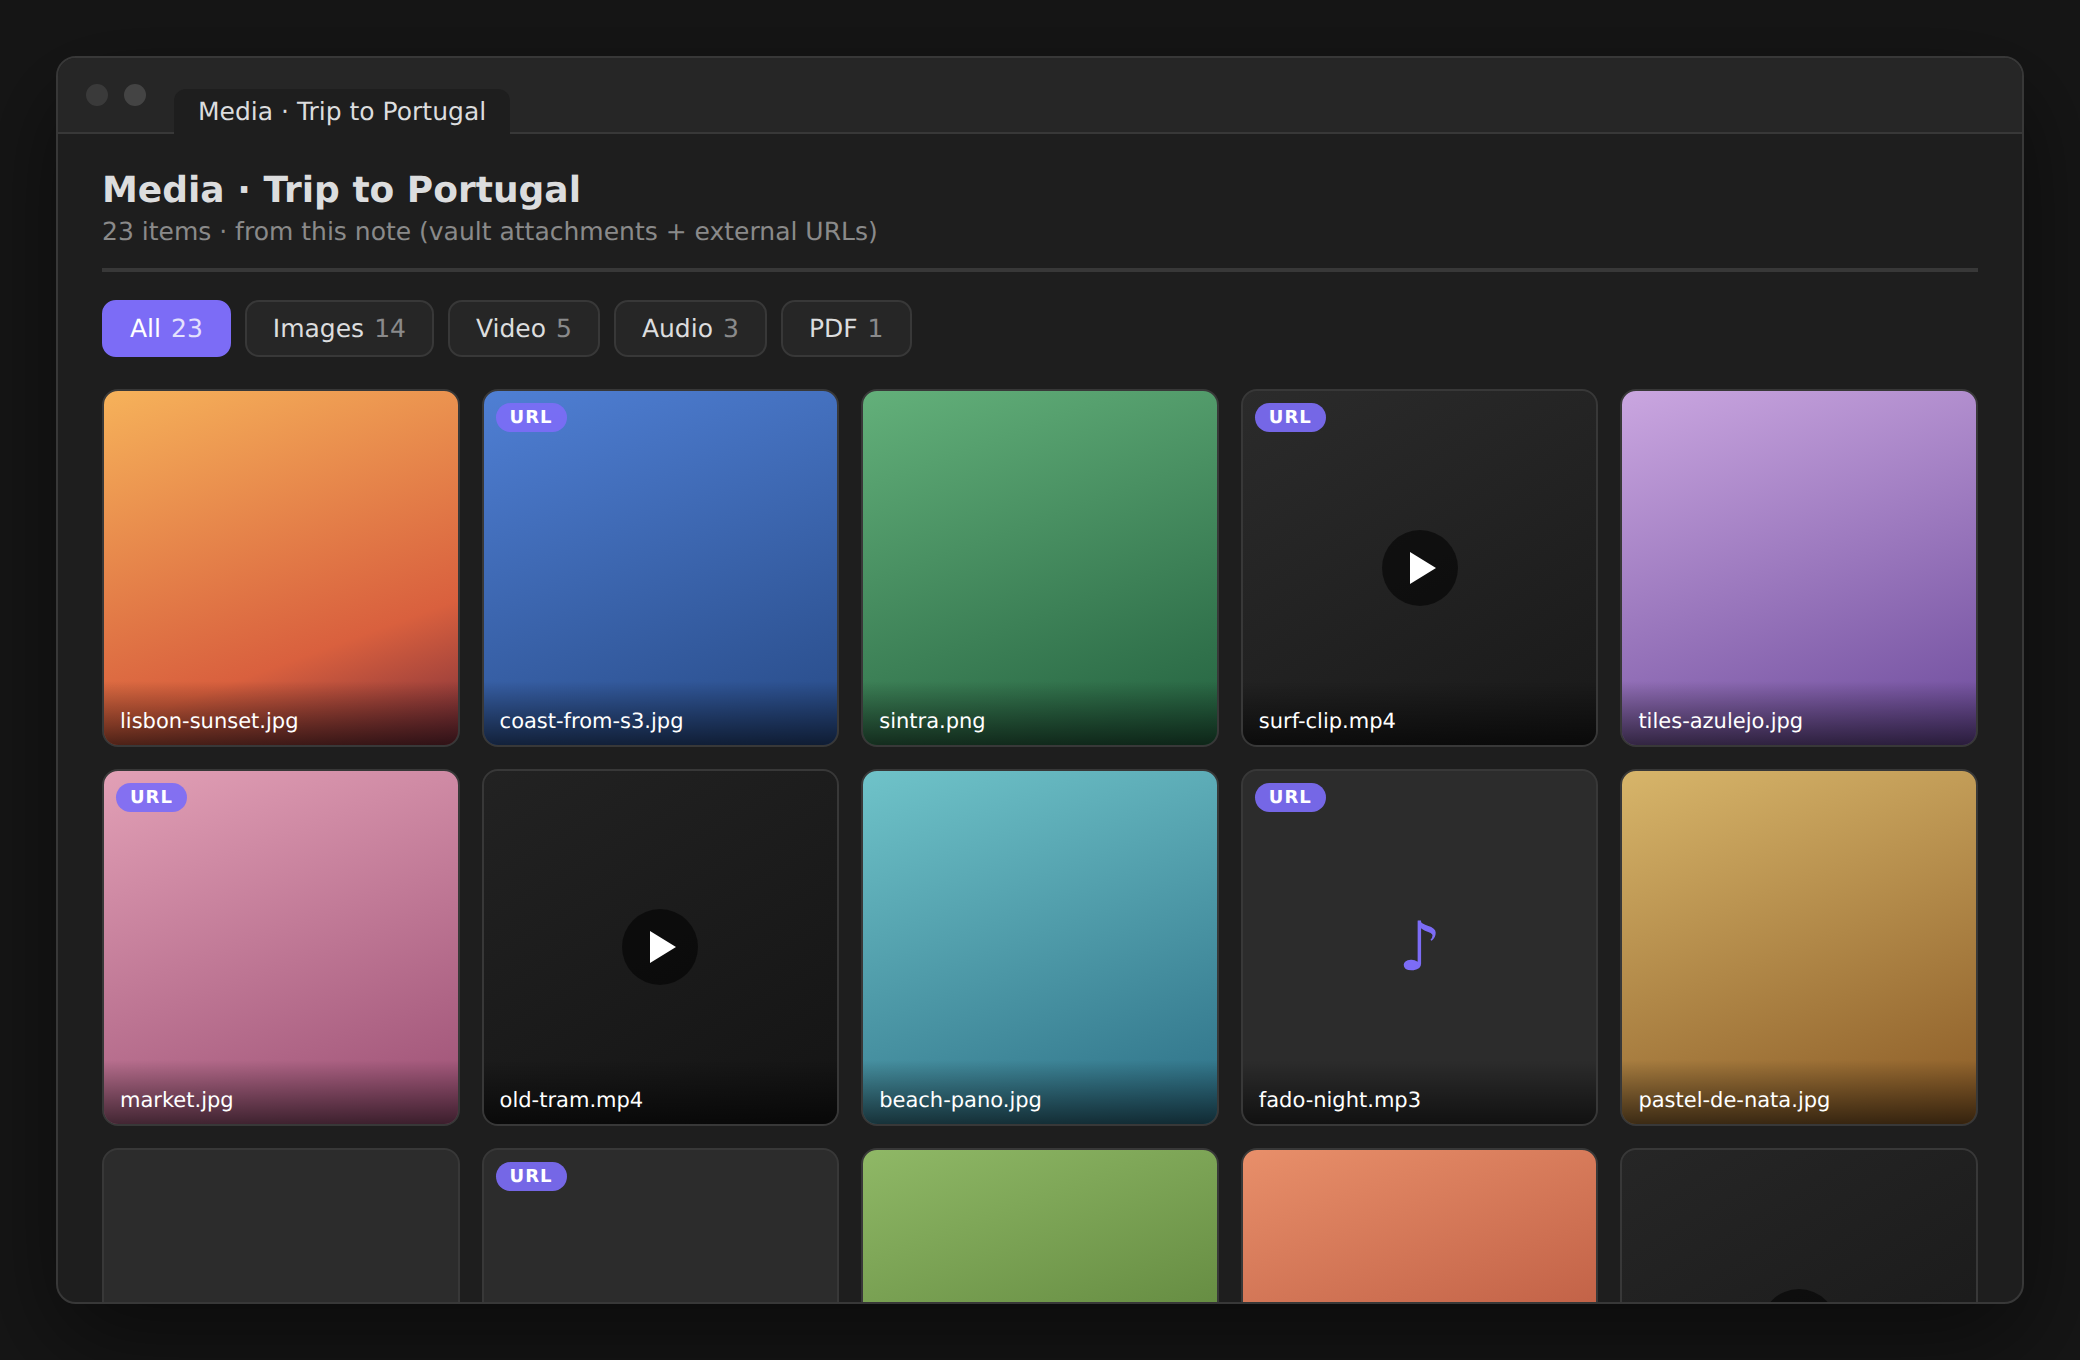The width and height of the screenshot is (2080, 1360).
Task: Click the first gray window control dot
Action: coord(97,95)
